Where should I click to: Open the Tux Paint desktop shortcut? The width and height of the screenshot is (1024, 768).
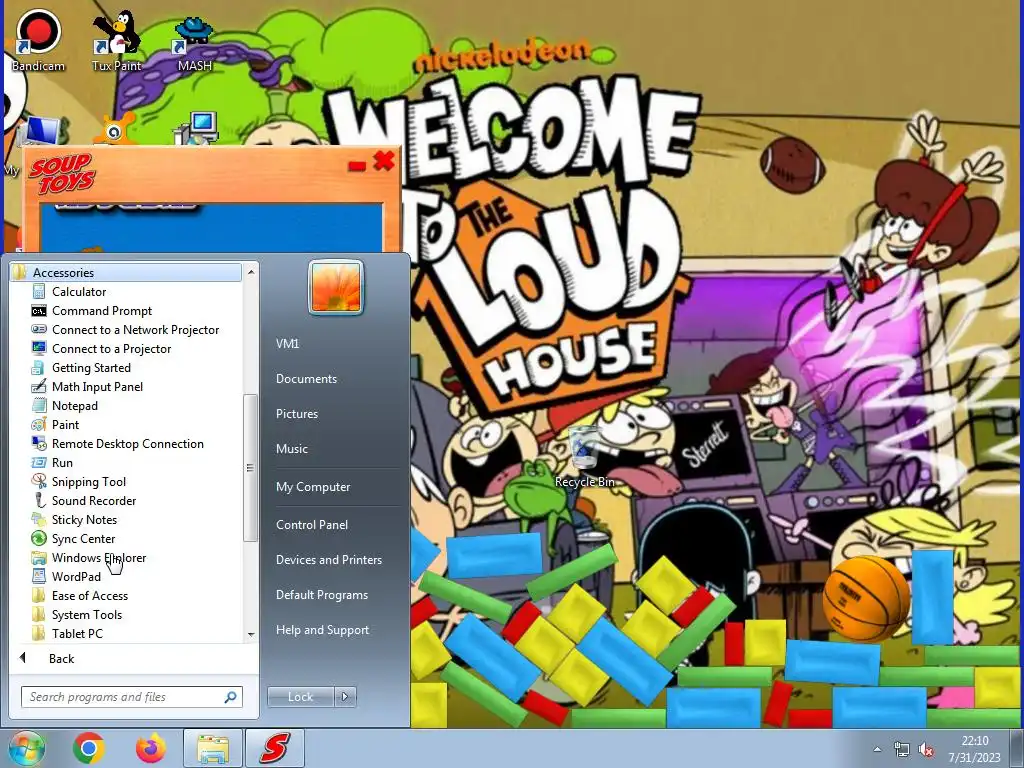point(116,40)
